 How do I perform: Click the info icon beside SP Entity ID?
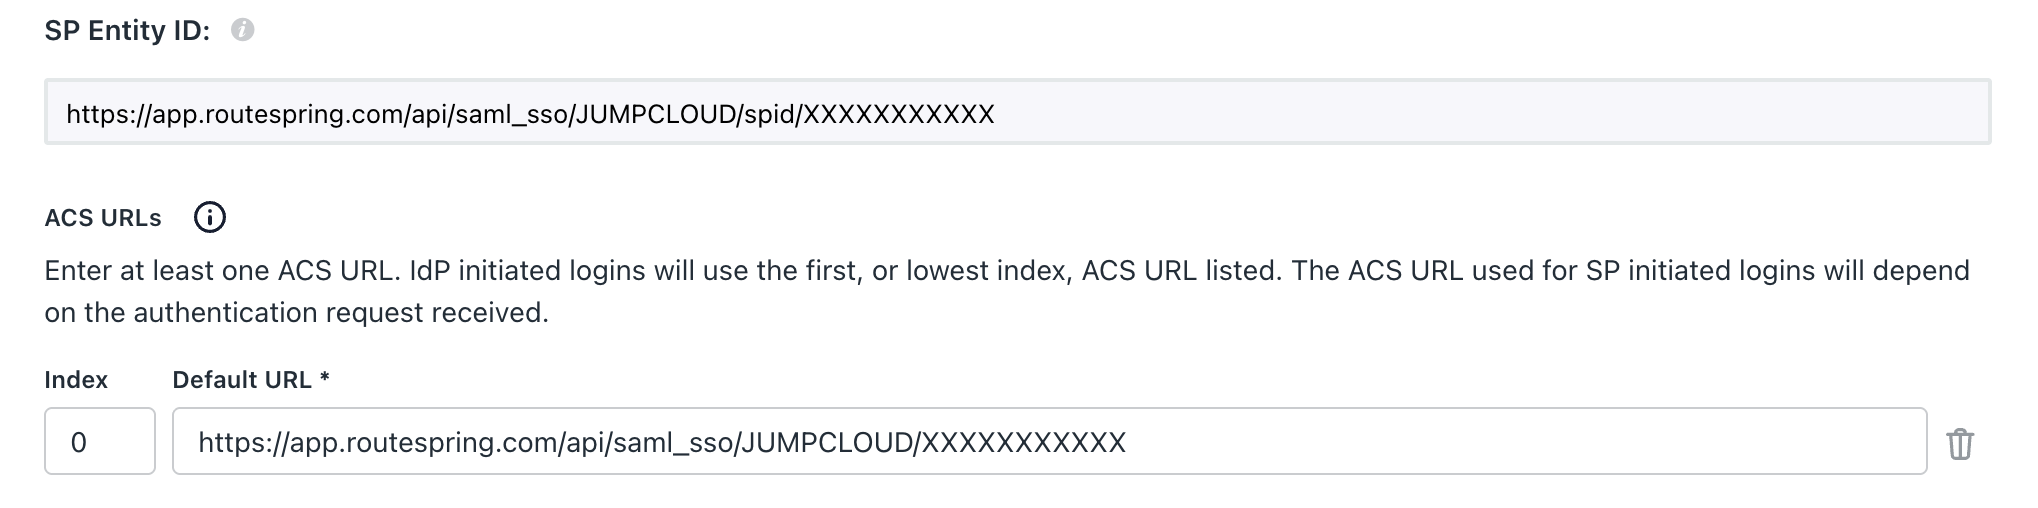point(242,31)
